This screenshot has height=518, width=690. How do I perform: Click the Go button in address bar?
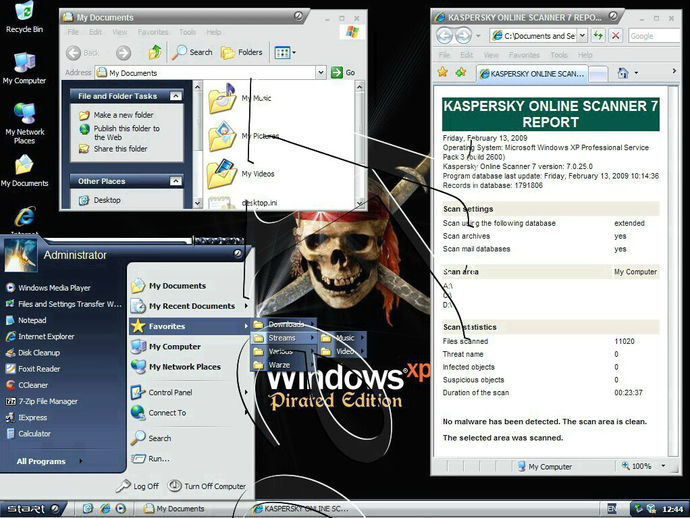tap(343, 72)
